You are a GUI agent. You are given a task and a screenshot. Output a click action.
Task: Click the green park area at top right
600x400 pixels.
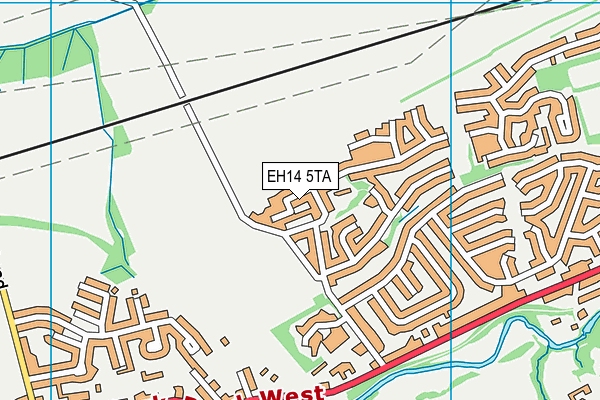(553, 80)
